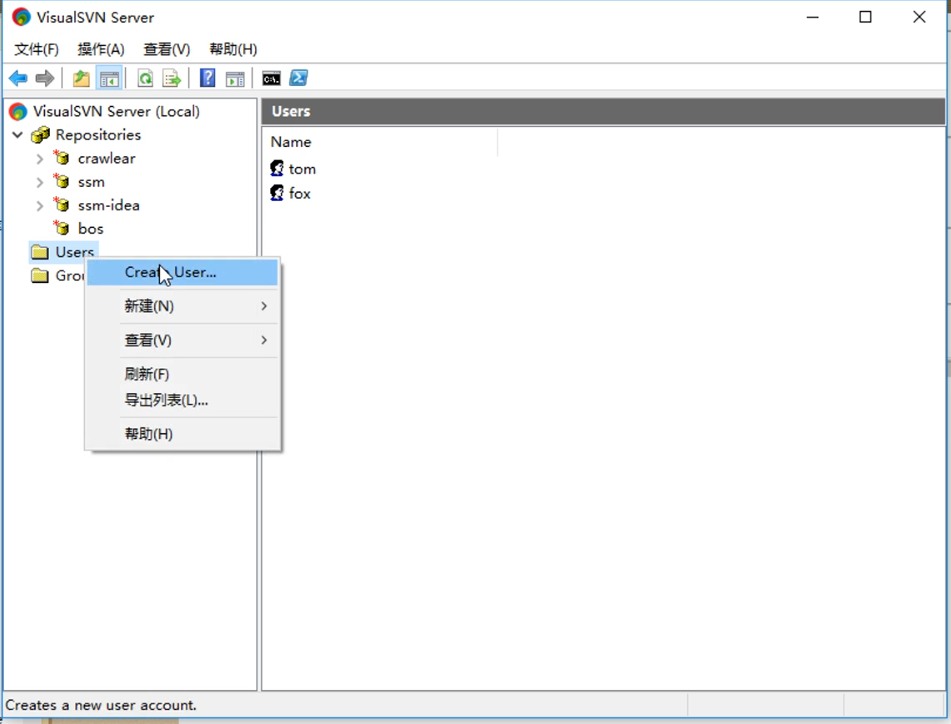
Task: Click the tom user icon
Action: coord(277,168)
